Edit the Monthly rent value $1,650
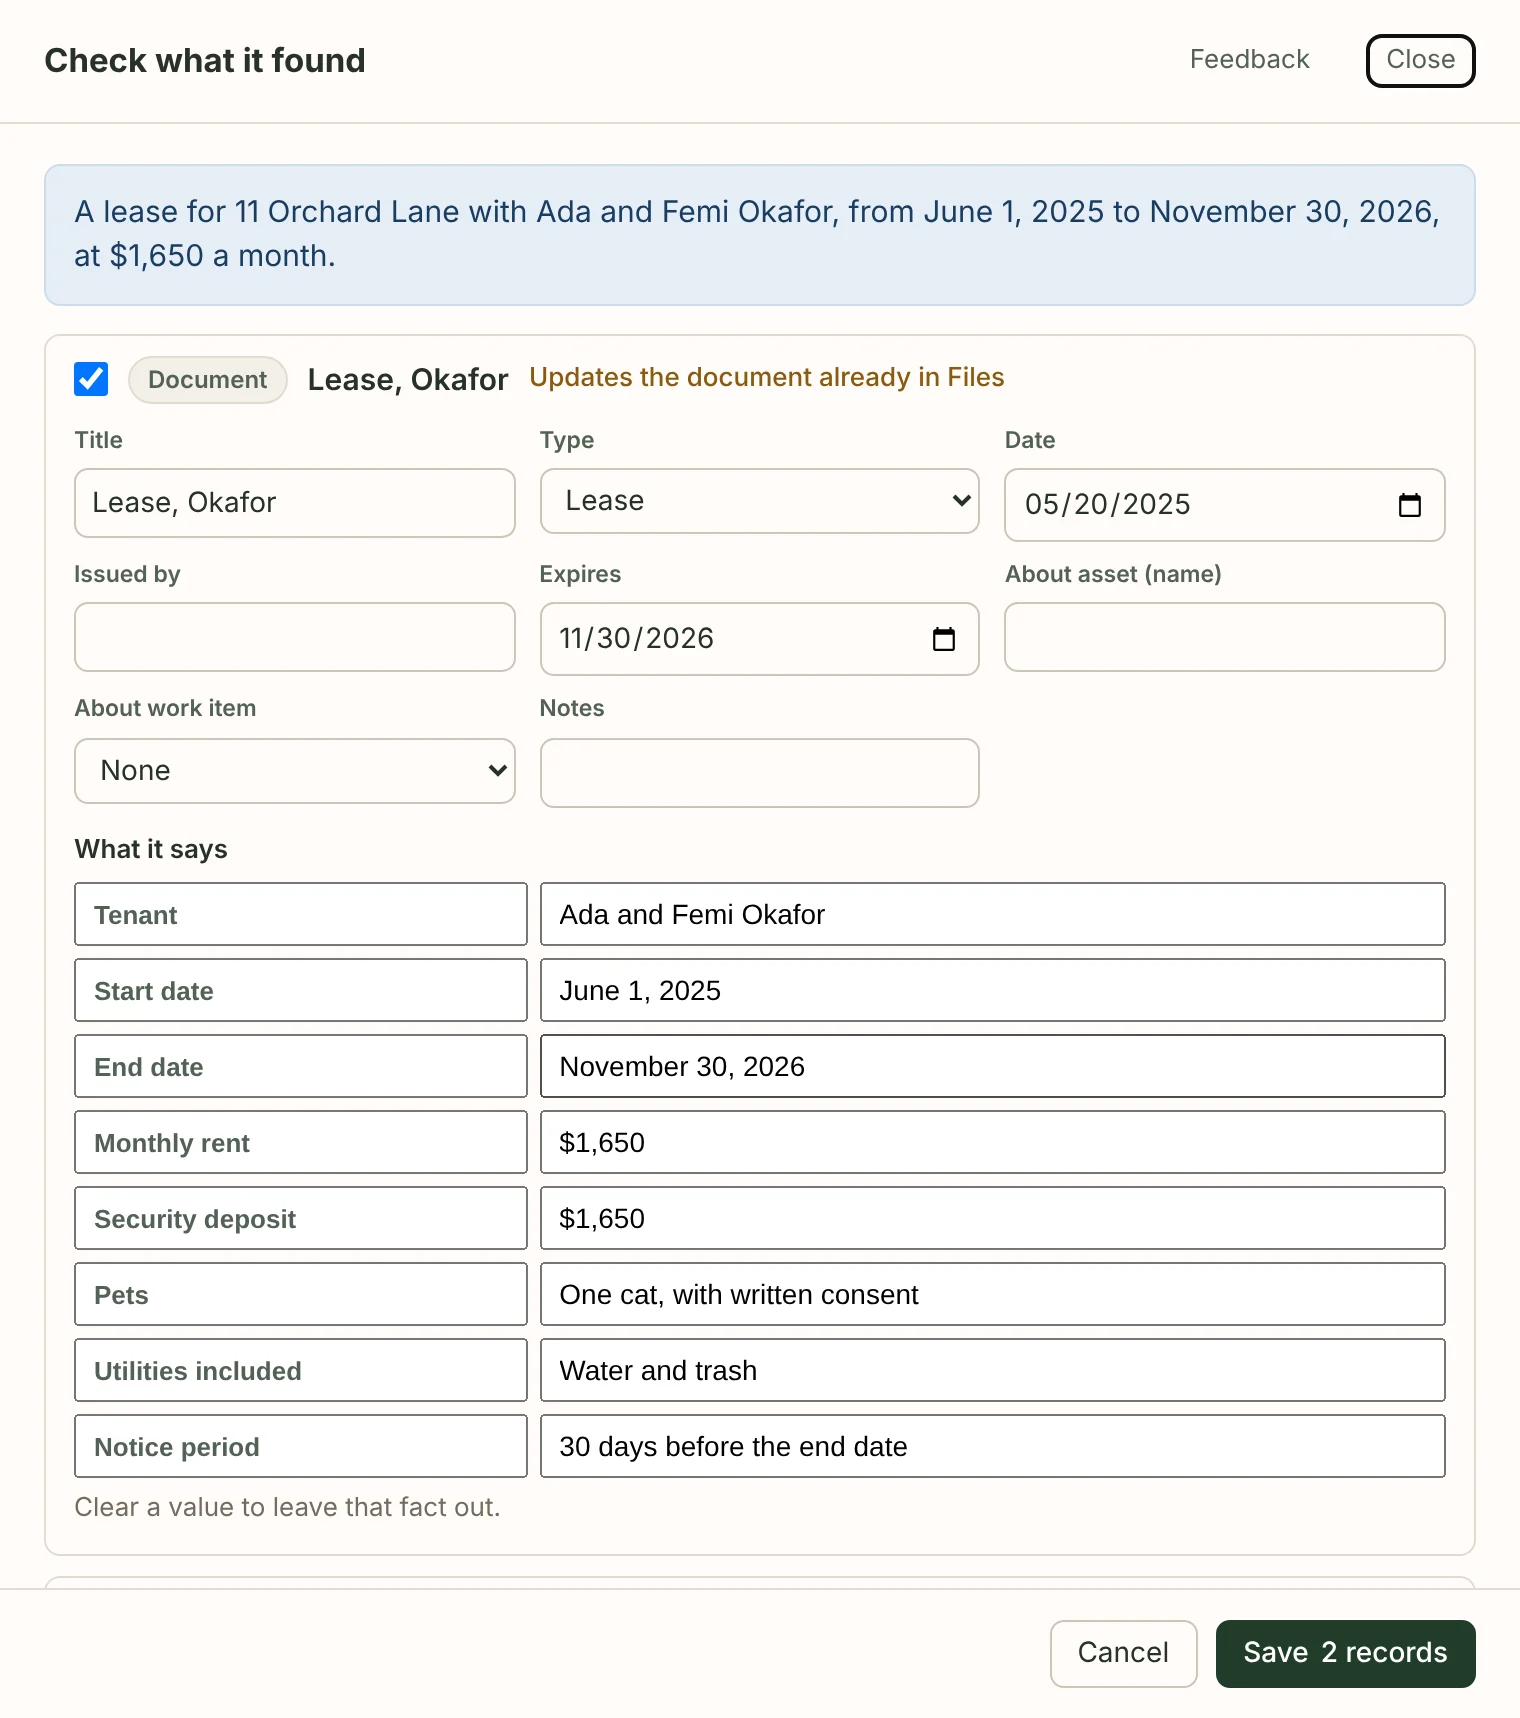This screenshot has height=1718, width=1520. [993, 1142]
